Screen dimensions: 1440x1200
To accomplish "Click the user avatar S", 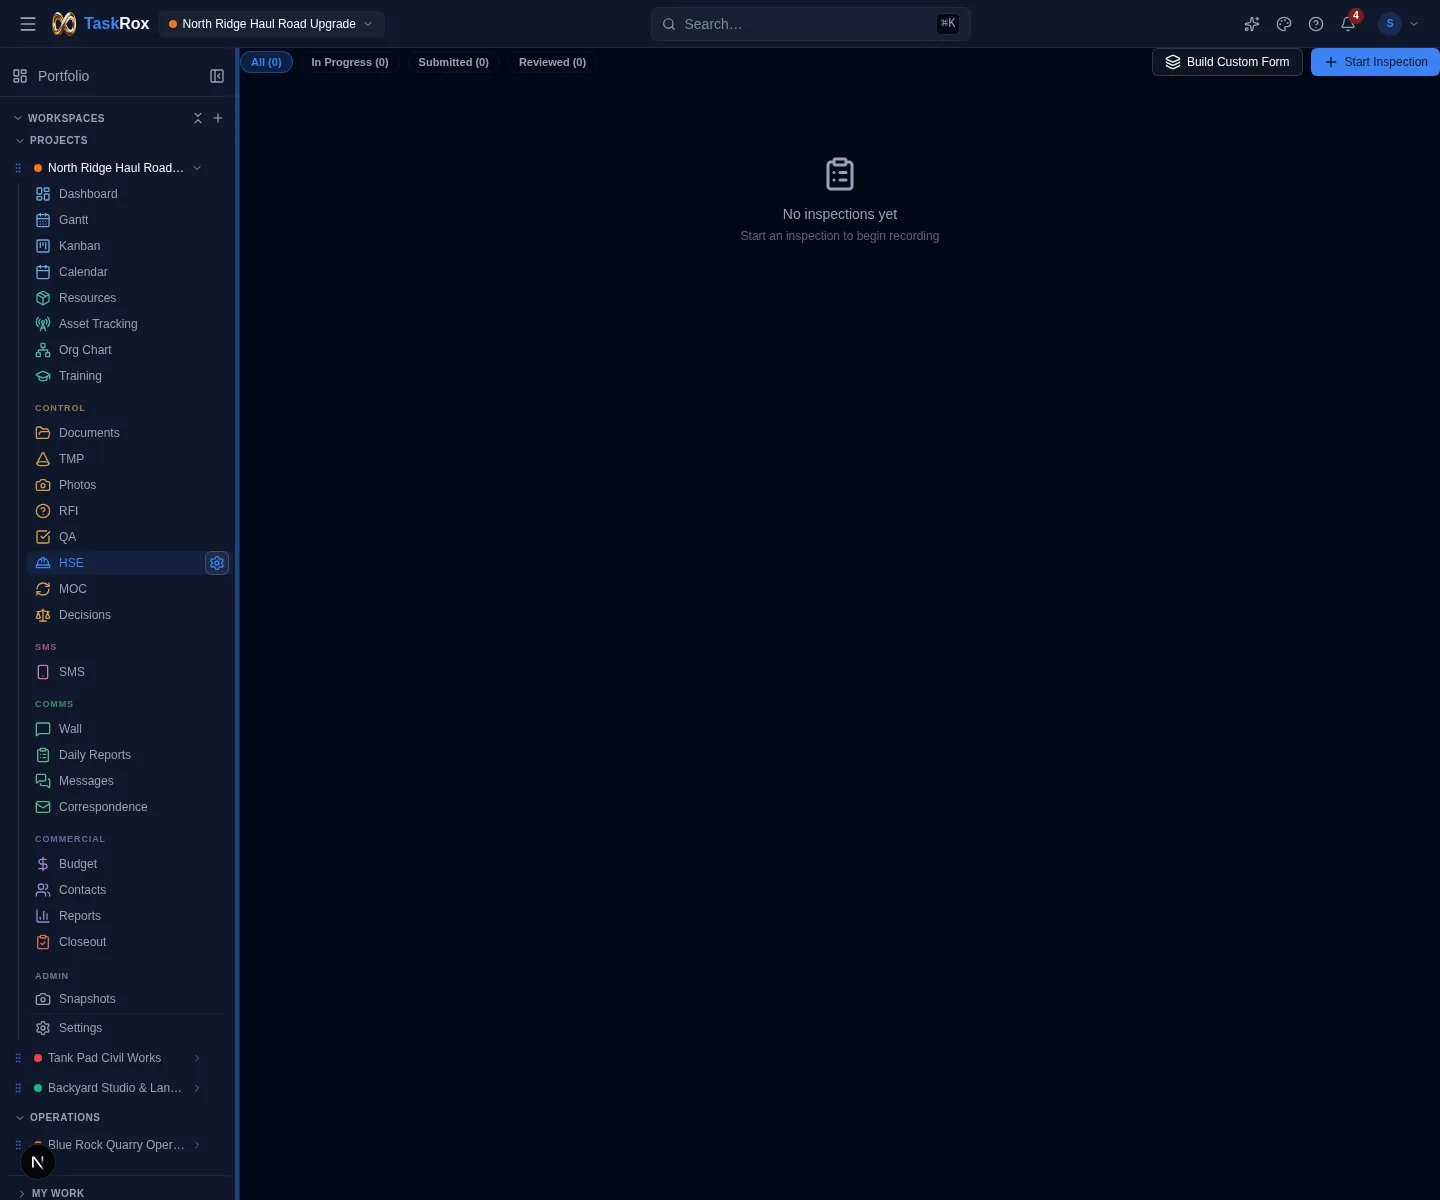I will point(1390,24).
